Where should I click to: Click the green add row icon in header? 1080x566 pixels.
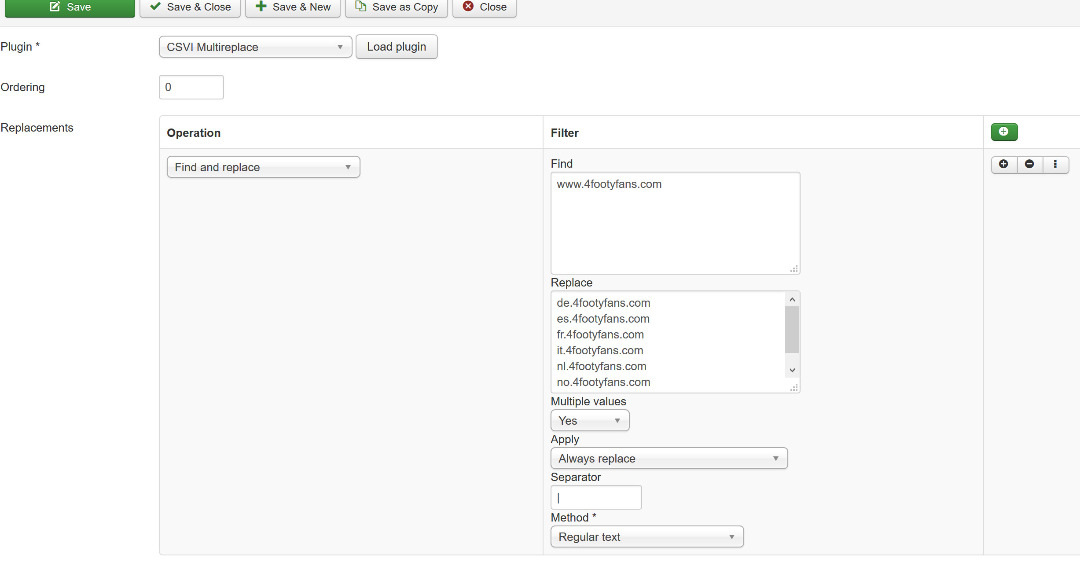[1004, 132]
